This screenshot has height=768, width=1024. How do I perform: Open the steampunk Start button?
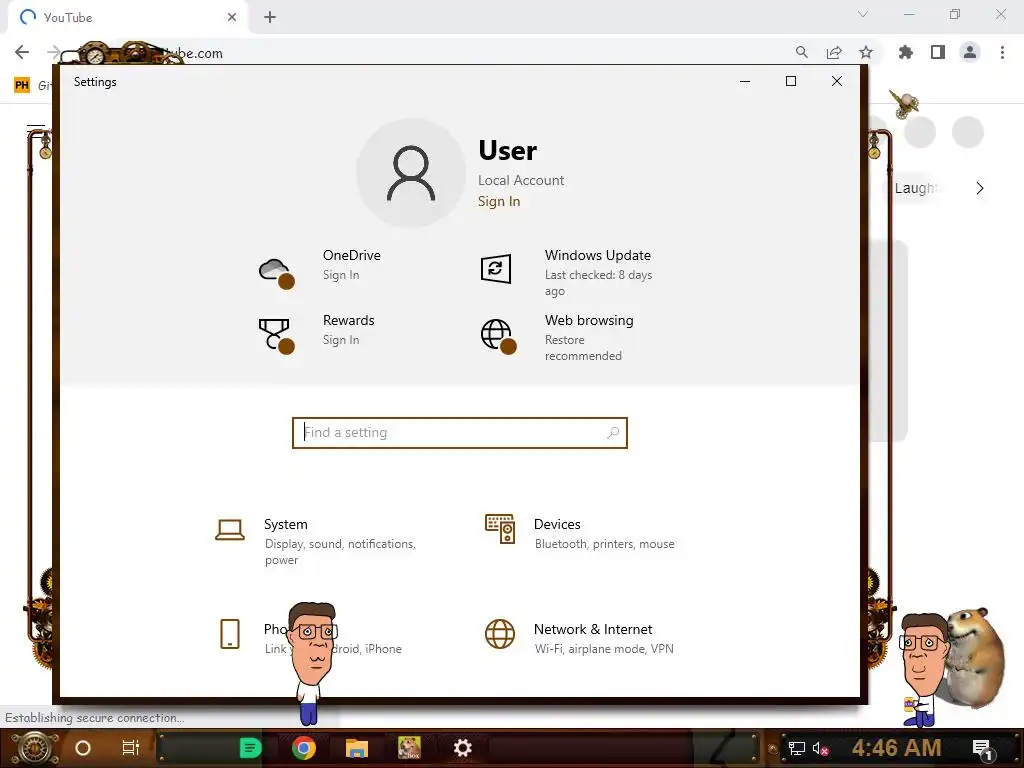pyautogui.click(x=33, y=748)
